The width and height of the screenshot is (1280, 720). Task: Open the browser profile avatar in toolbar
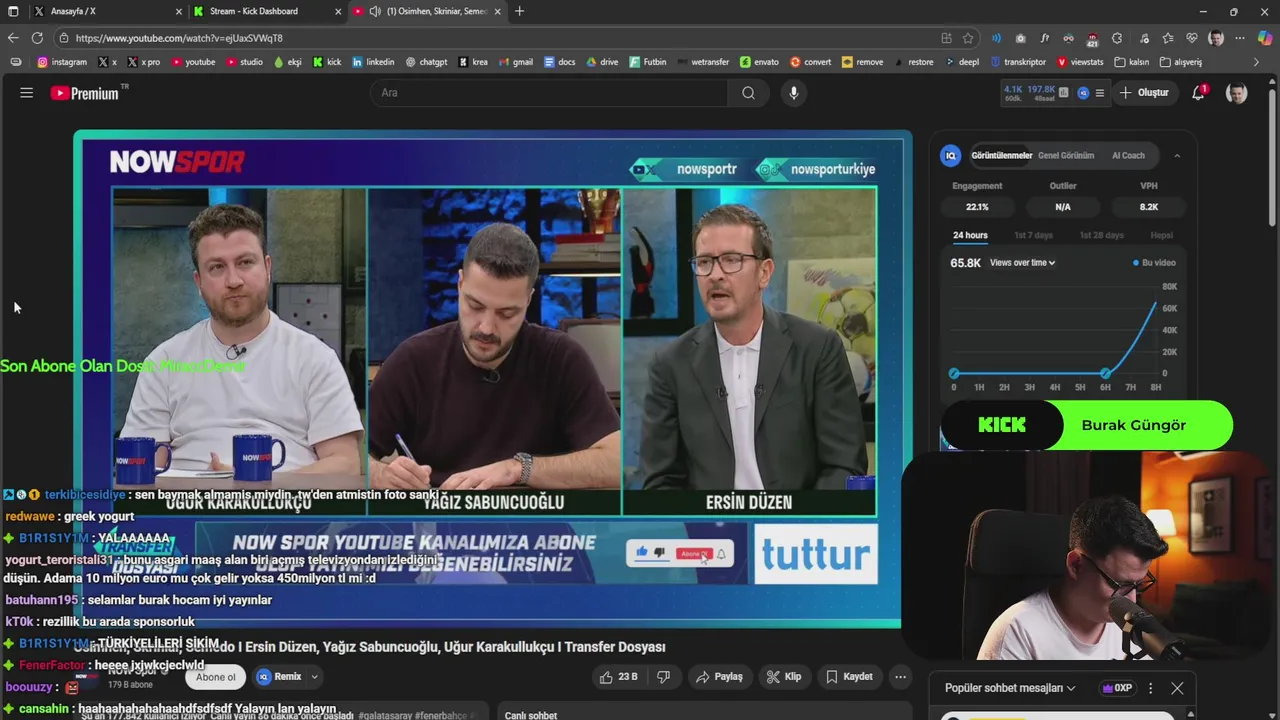[x=1216, y=38]
